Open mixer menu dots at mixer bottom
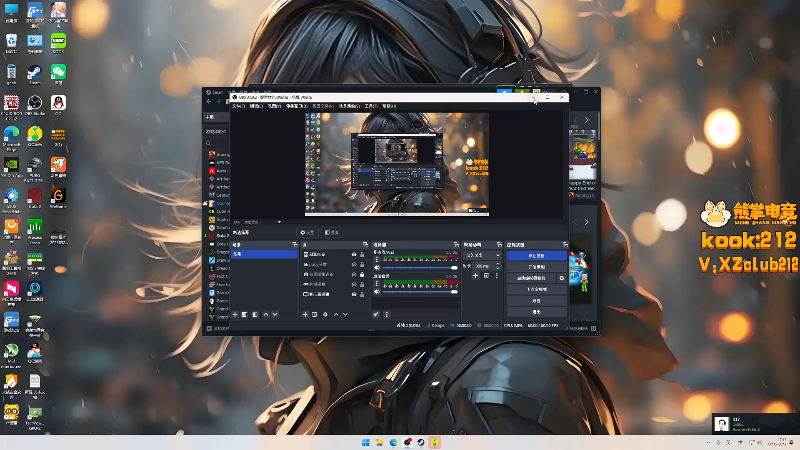The height and width of the screenshot is (450, 800). coord(386,314)
